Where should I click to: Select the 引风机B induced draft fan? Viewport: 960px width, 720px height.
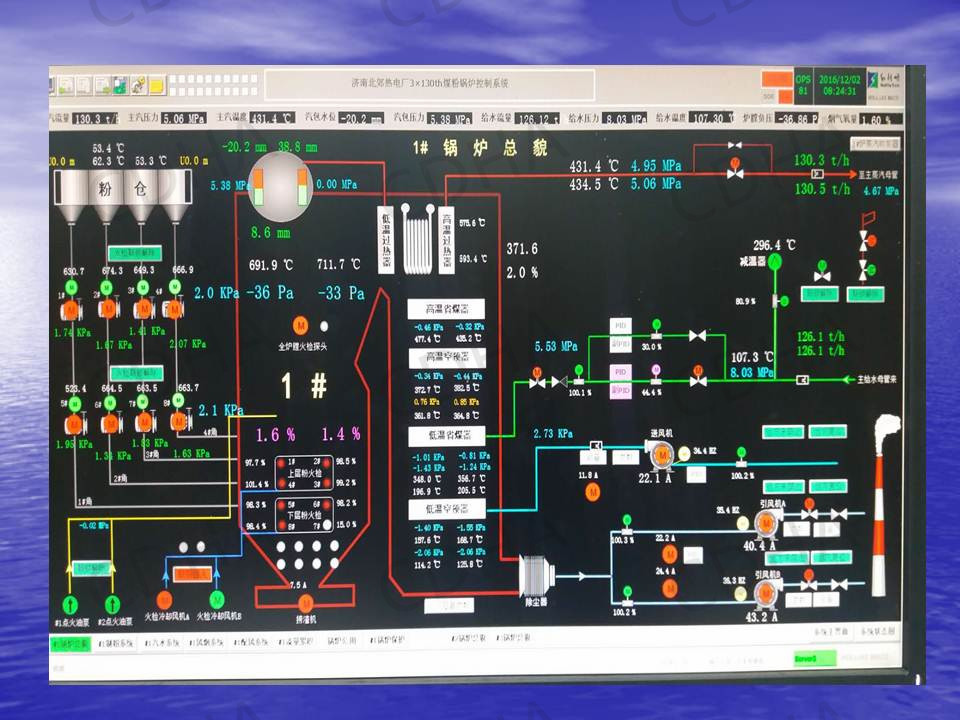(x=765, y=592)
